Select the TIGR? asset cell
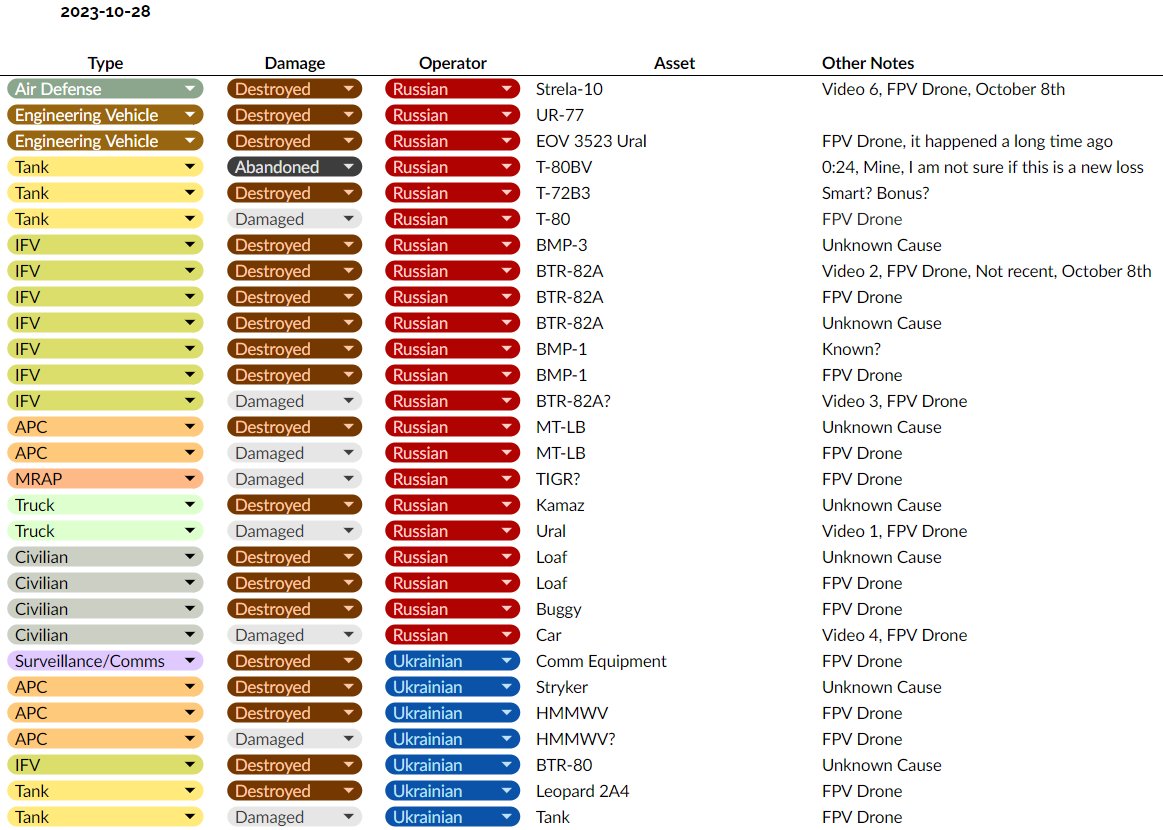Screen dimensions: 1163x830 click(x=558, y=479)
